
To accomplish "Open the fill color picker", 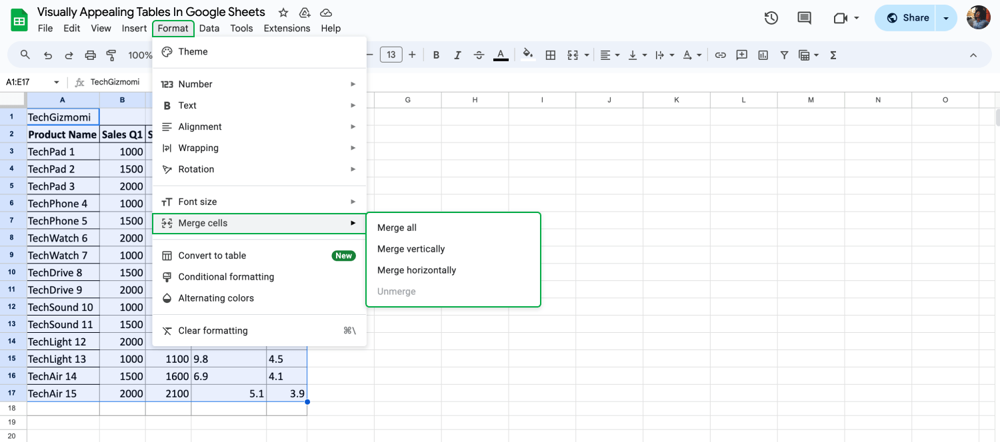I will [x=527, y=55].
